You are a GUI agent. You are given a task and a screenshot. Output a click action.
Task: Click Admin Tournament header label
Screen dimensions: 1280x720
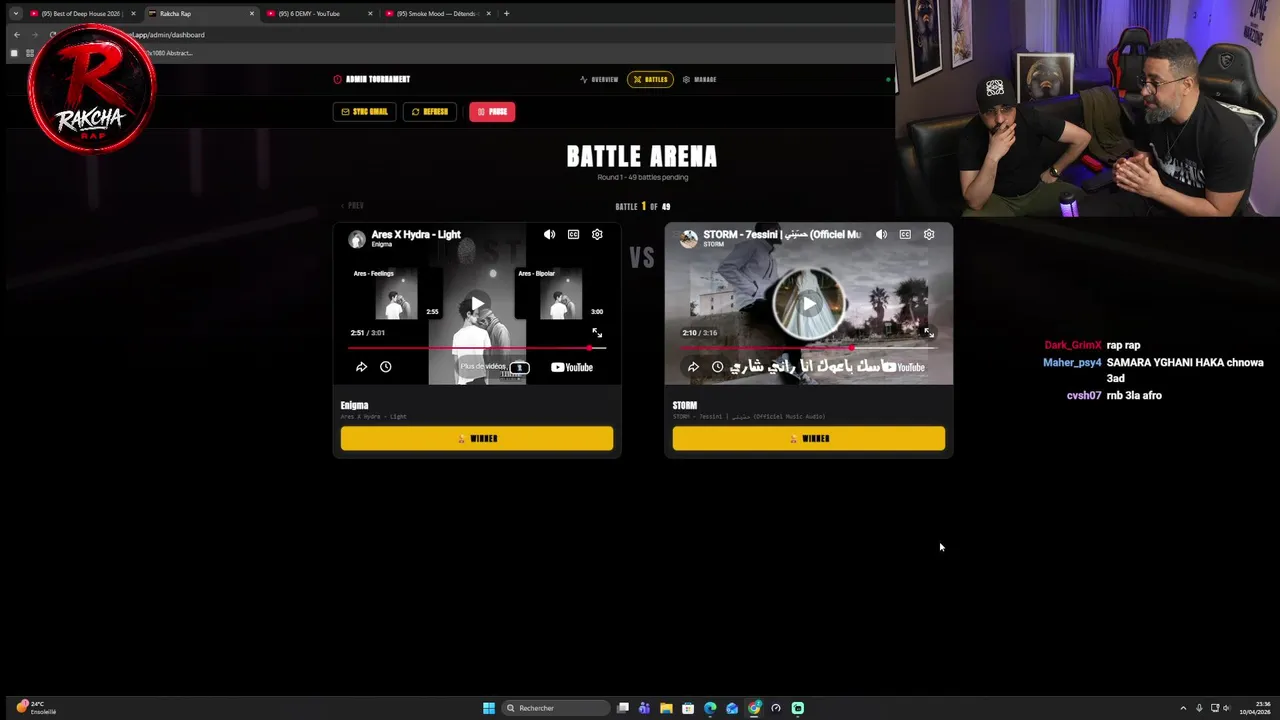pos(372,79)
